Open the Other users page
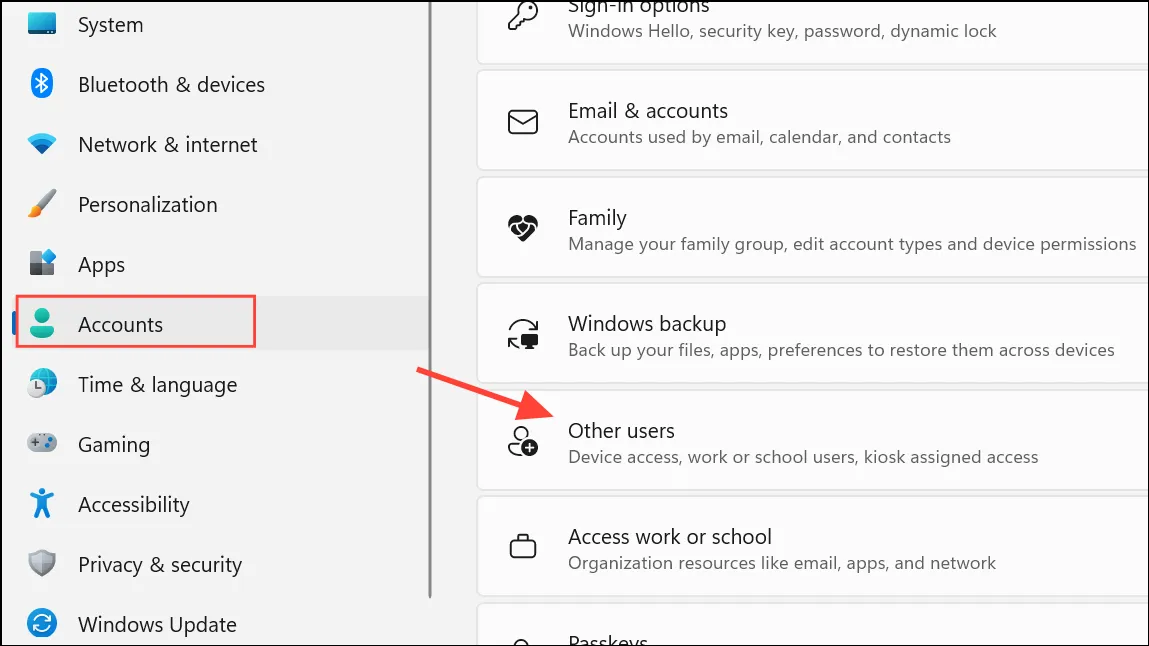Image resolution: width=1149 pixels, height=646 pixels. (x=813, y=441)
